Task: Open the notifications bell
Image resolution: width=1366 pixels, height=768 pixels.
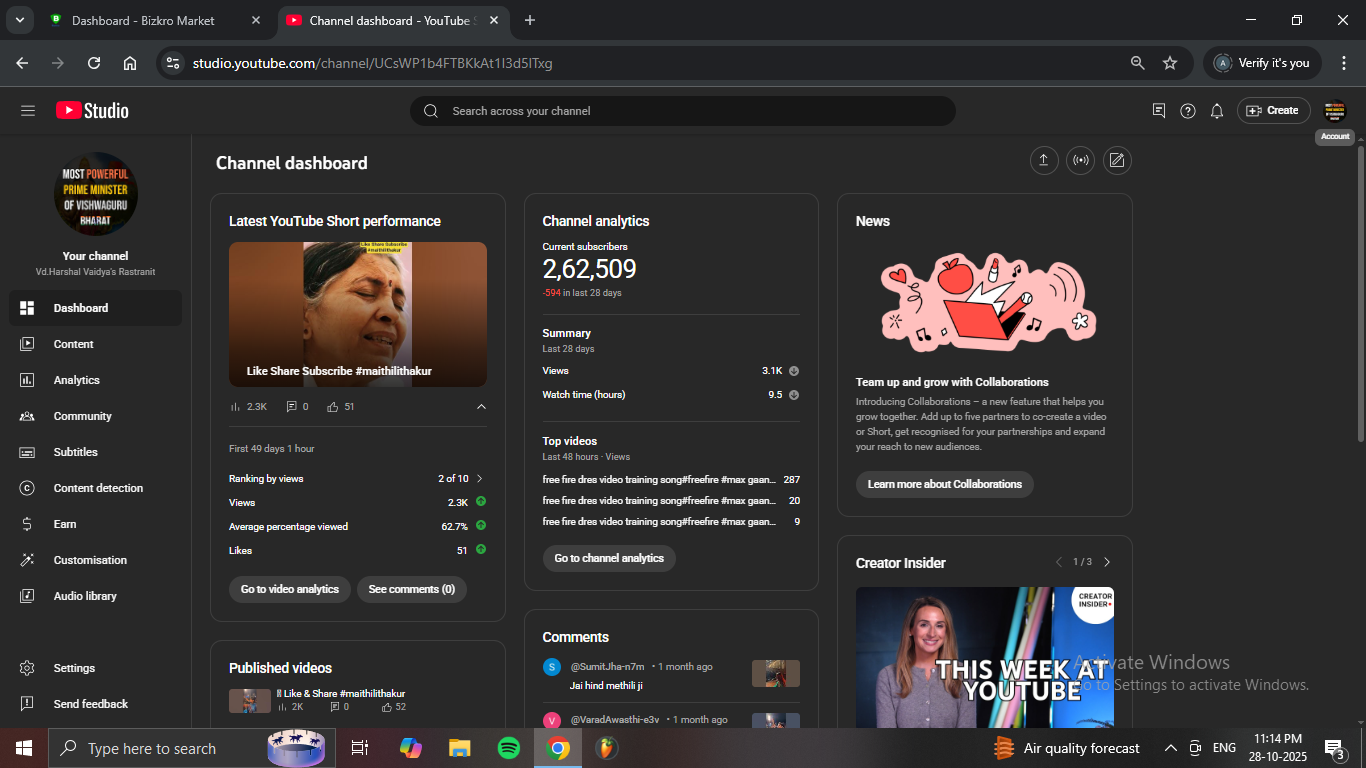Action: pos(1216,111)
